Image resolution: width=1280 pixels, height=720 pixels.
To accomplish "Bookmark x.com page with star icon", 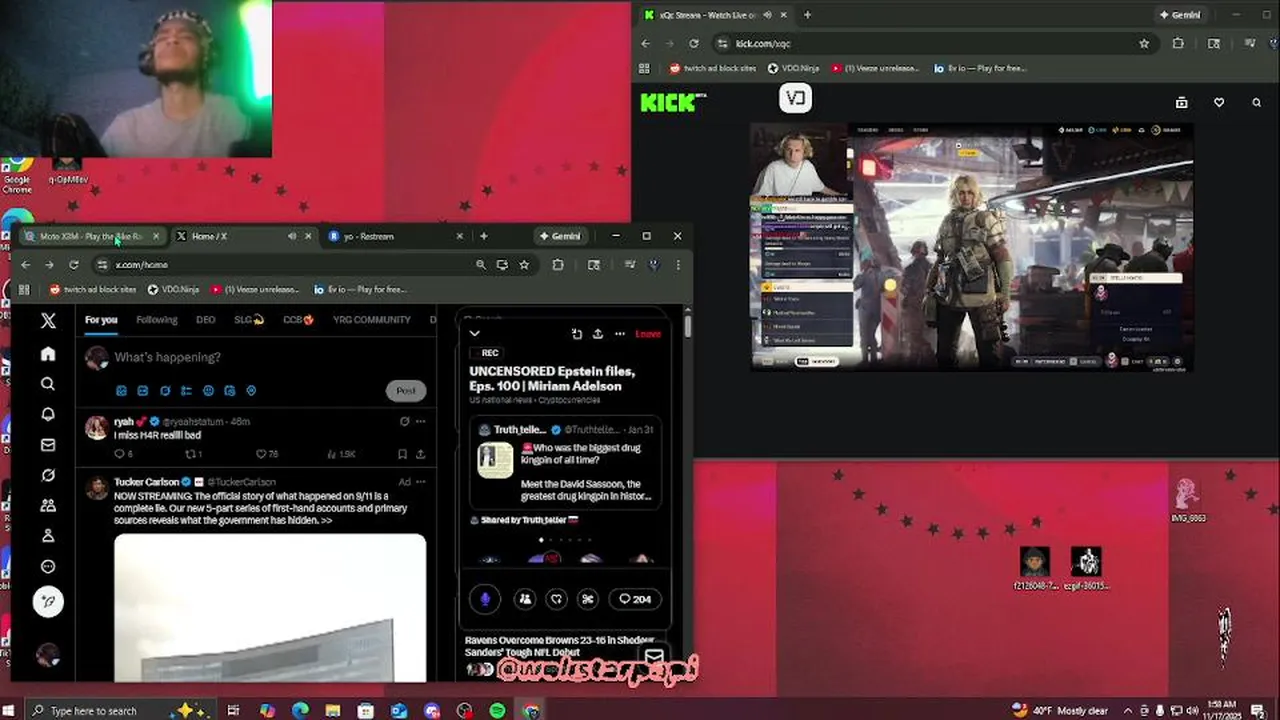I will pyautogui.click(x=524, y=265).
